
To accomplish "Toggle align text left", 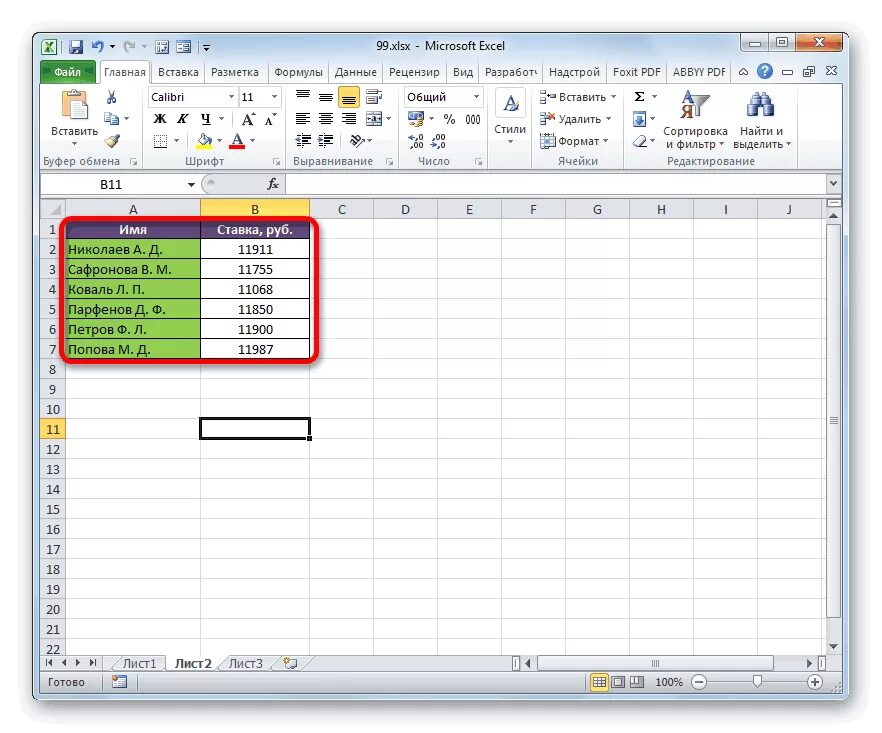I will click(x=303, y=119).
